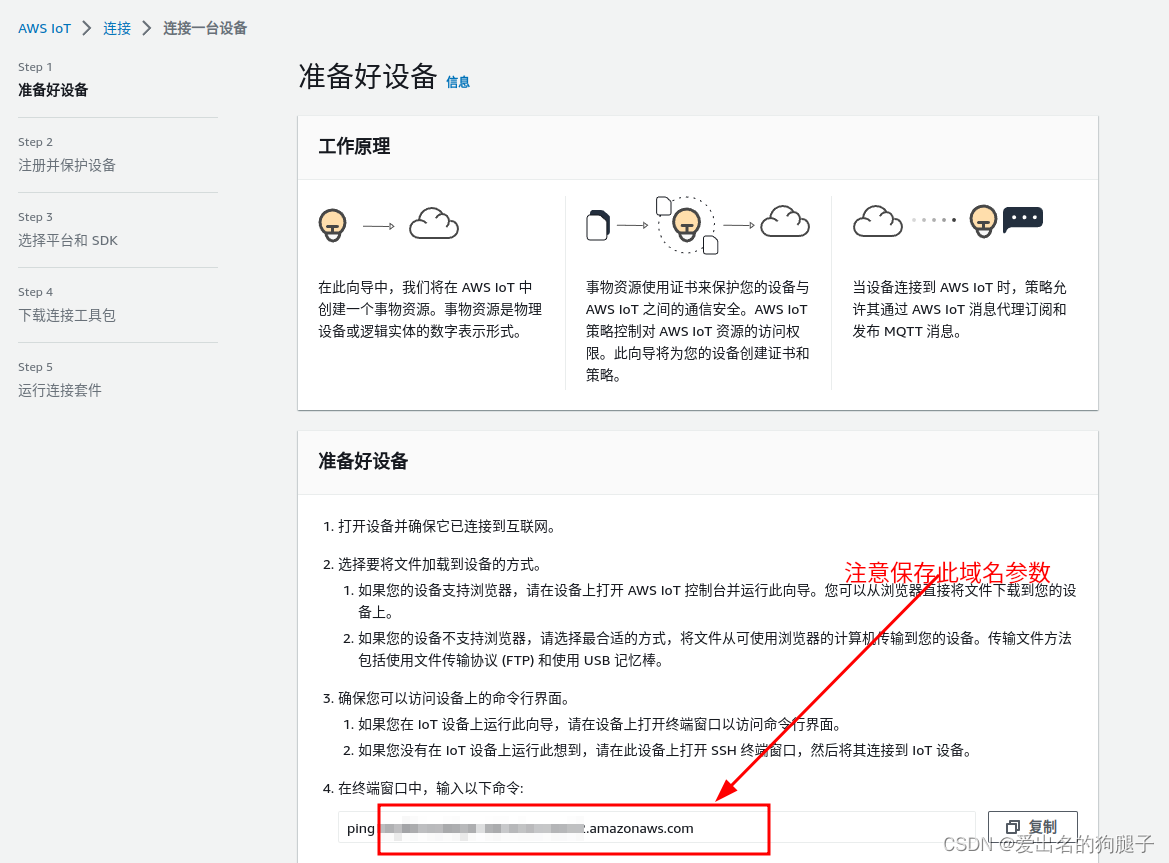This screenshot has width=1169, height=863.
Task: Click text 打开设备并确保它已连接到互联网
Action: coord(447,526)
